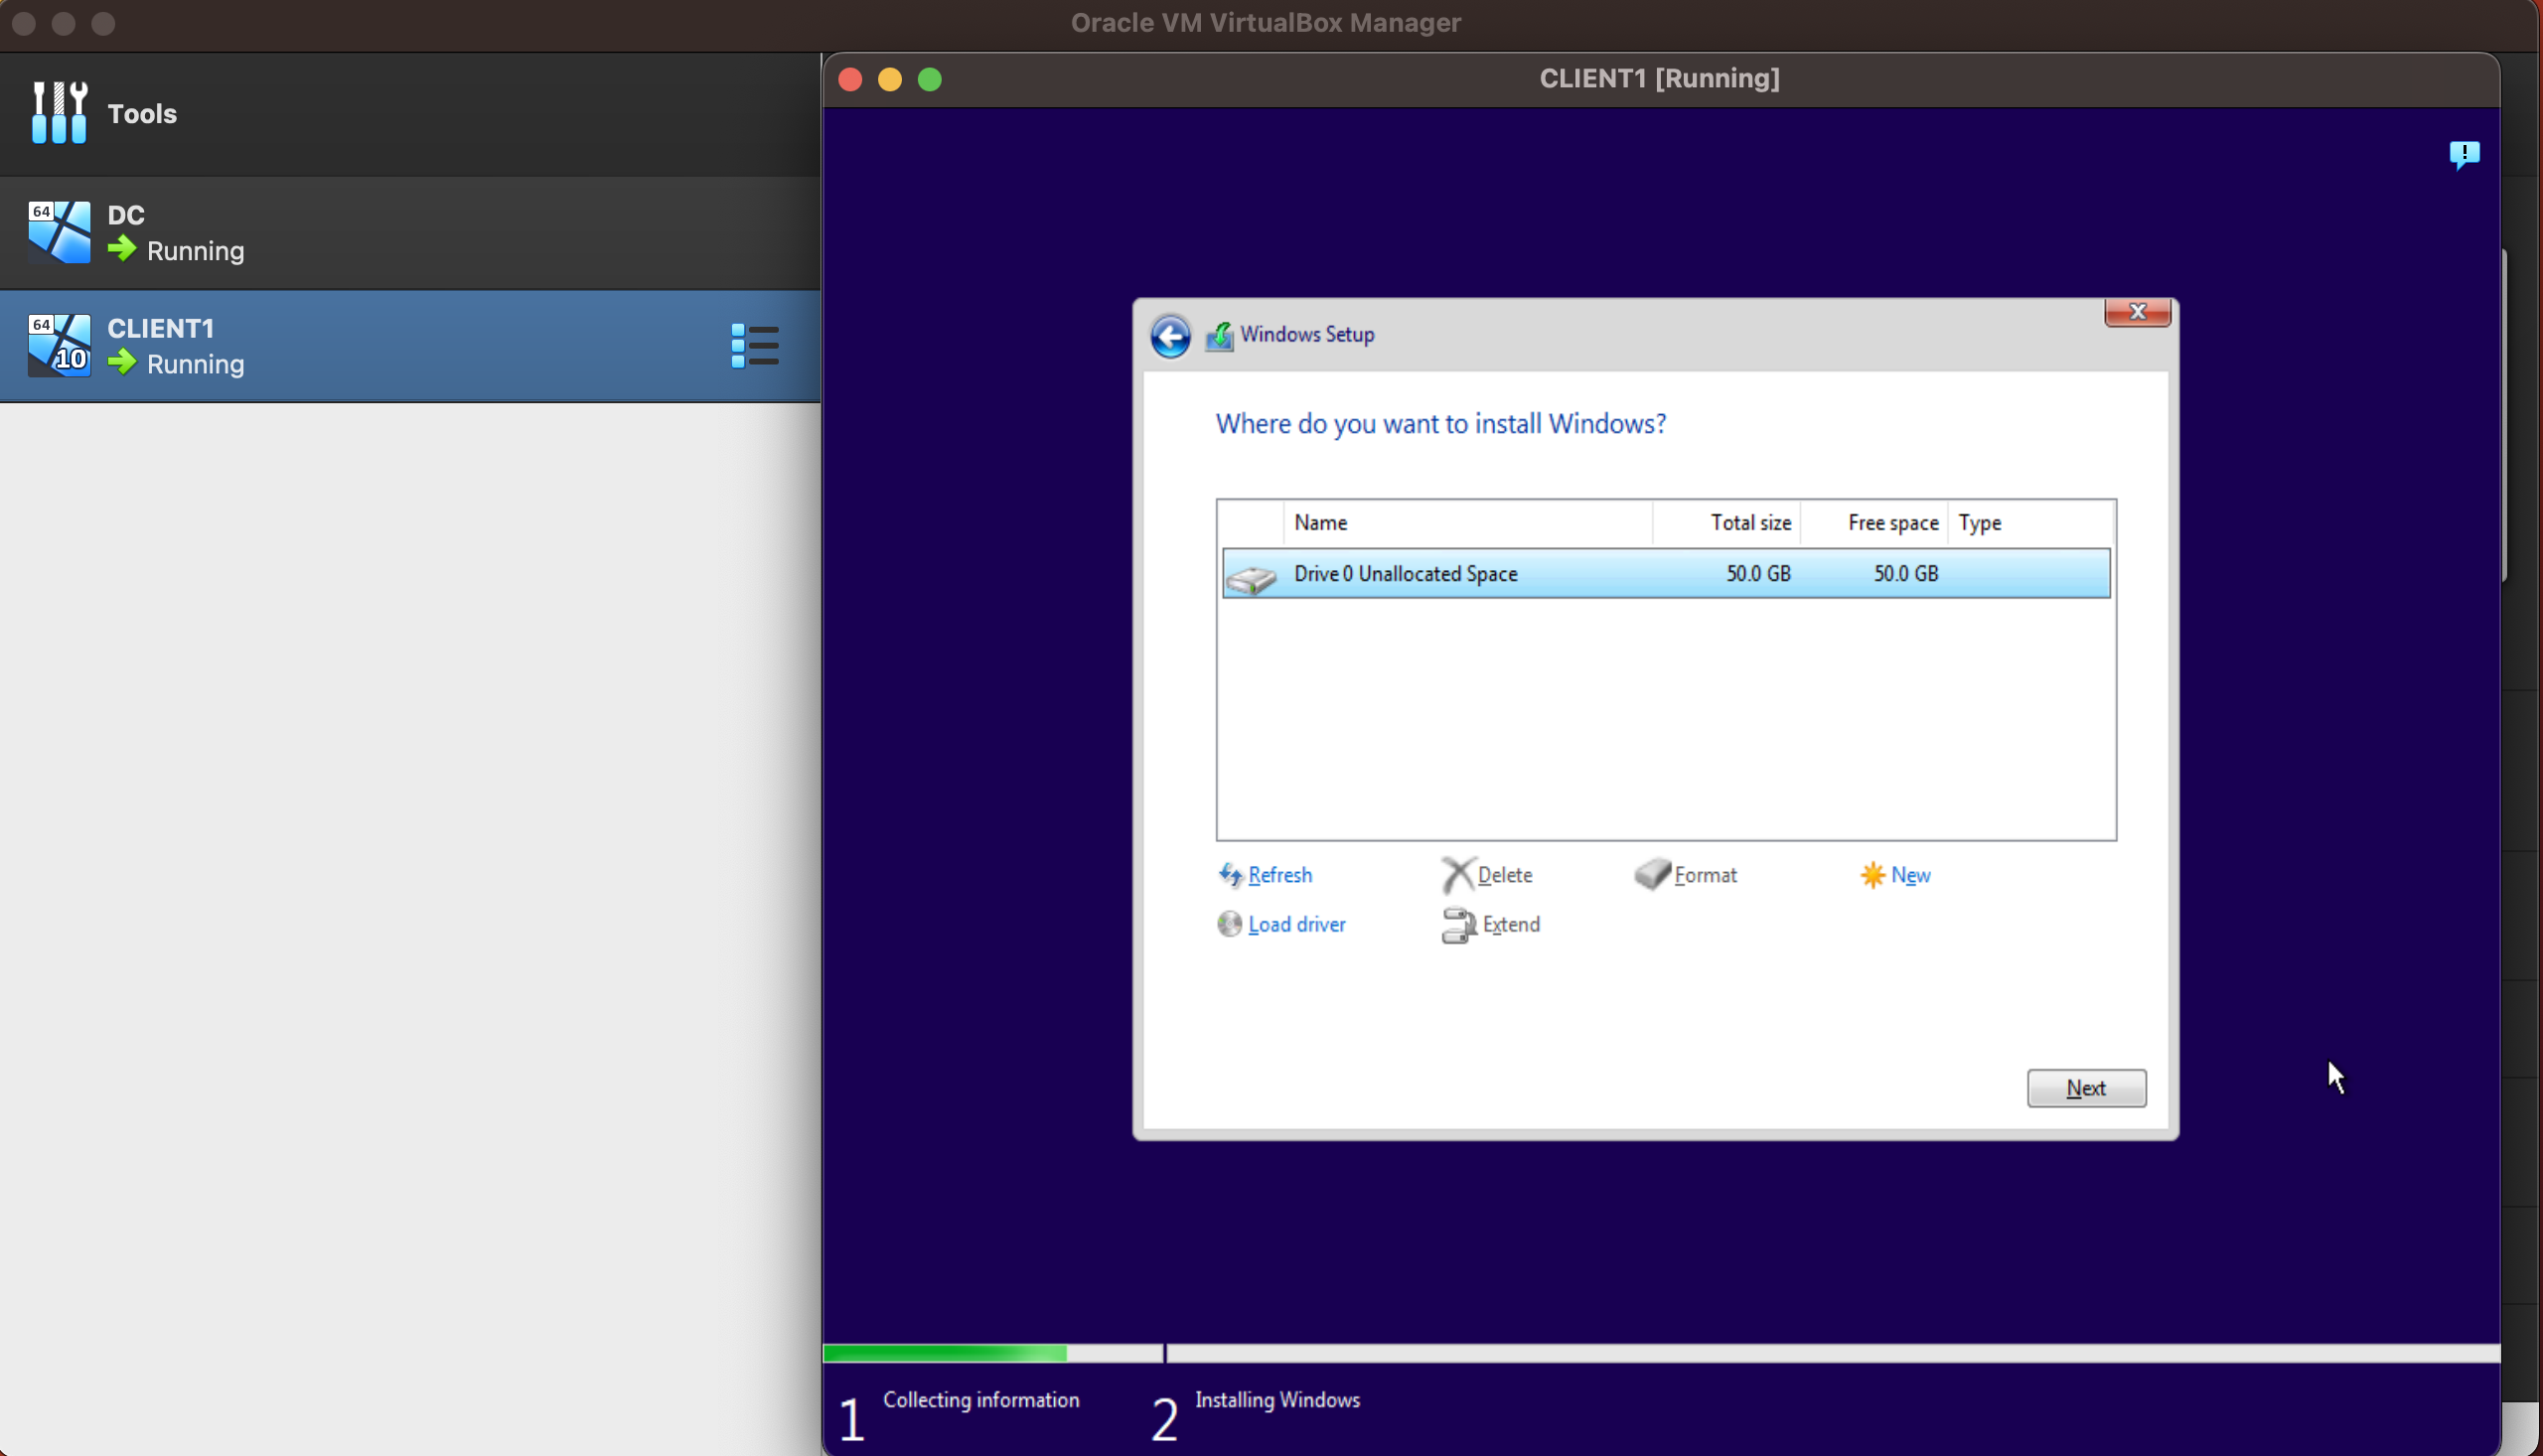Click the Format partition option

tap(1704, 875)
